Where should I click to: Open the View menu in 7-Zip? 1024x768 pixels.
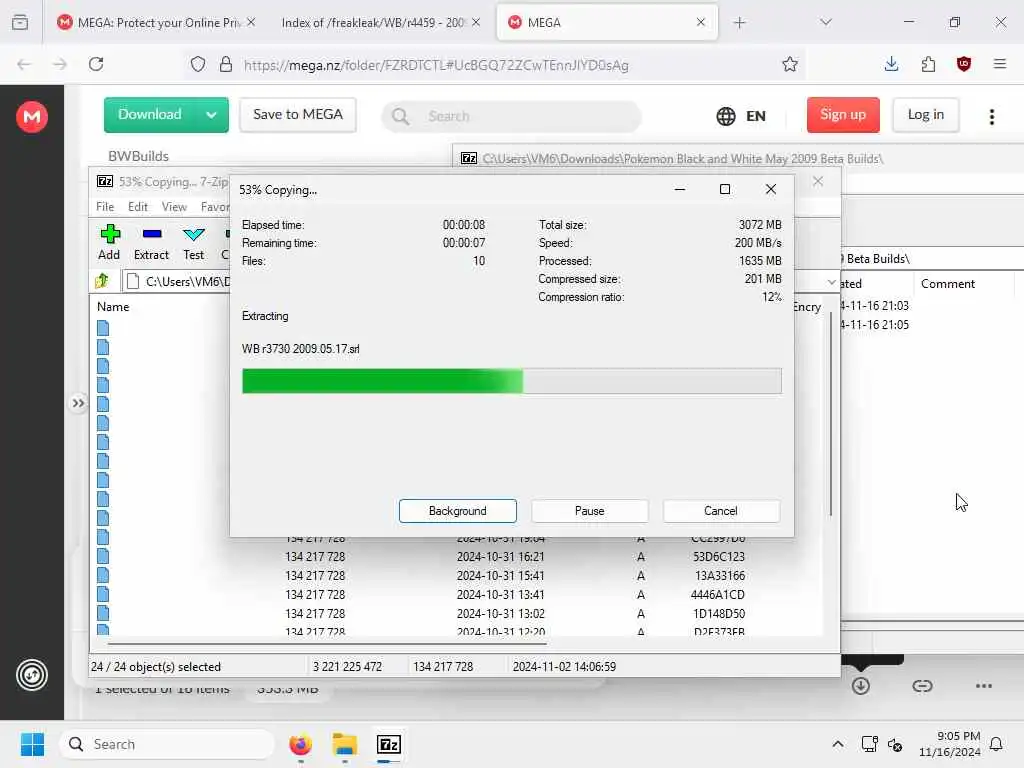click(x=174, y=207)
